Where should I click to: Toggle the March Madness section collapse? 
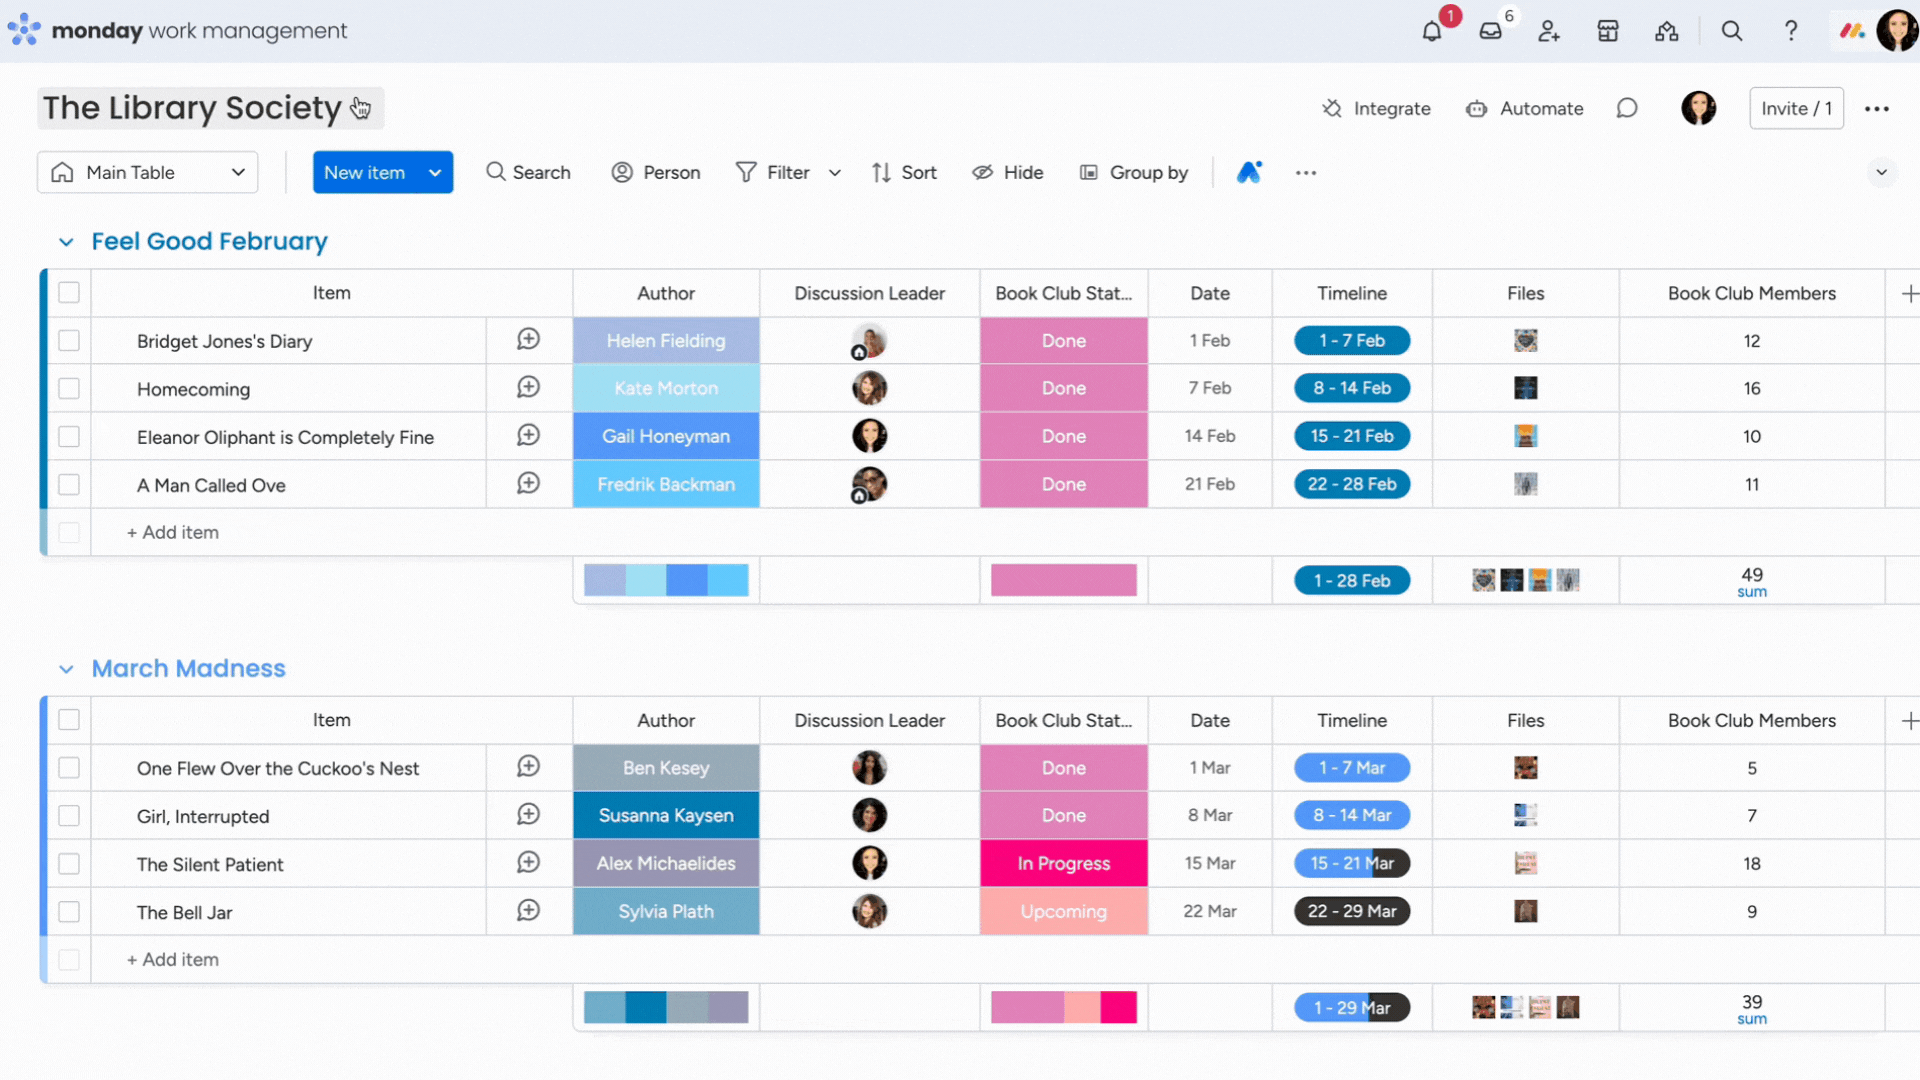click(65, 667)
